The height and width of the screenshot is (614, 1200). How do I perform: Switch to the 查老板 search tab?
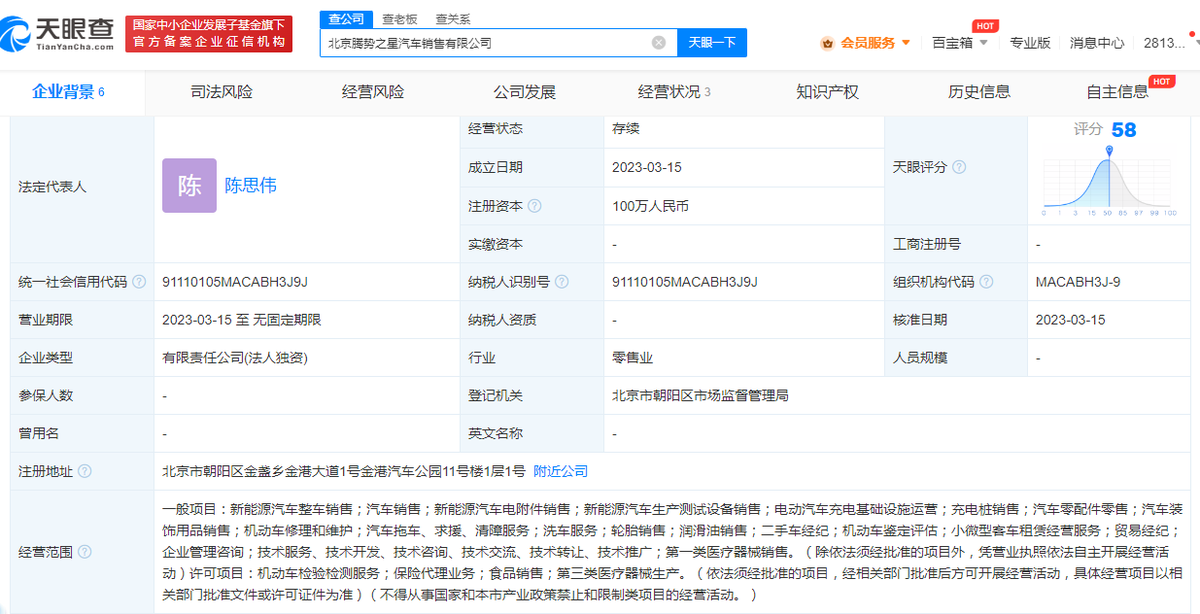click(400, 19)
